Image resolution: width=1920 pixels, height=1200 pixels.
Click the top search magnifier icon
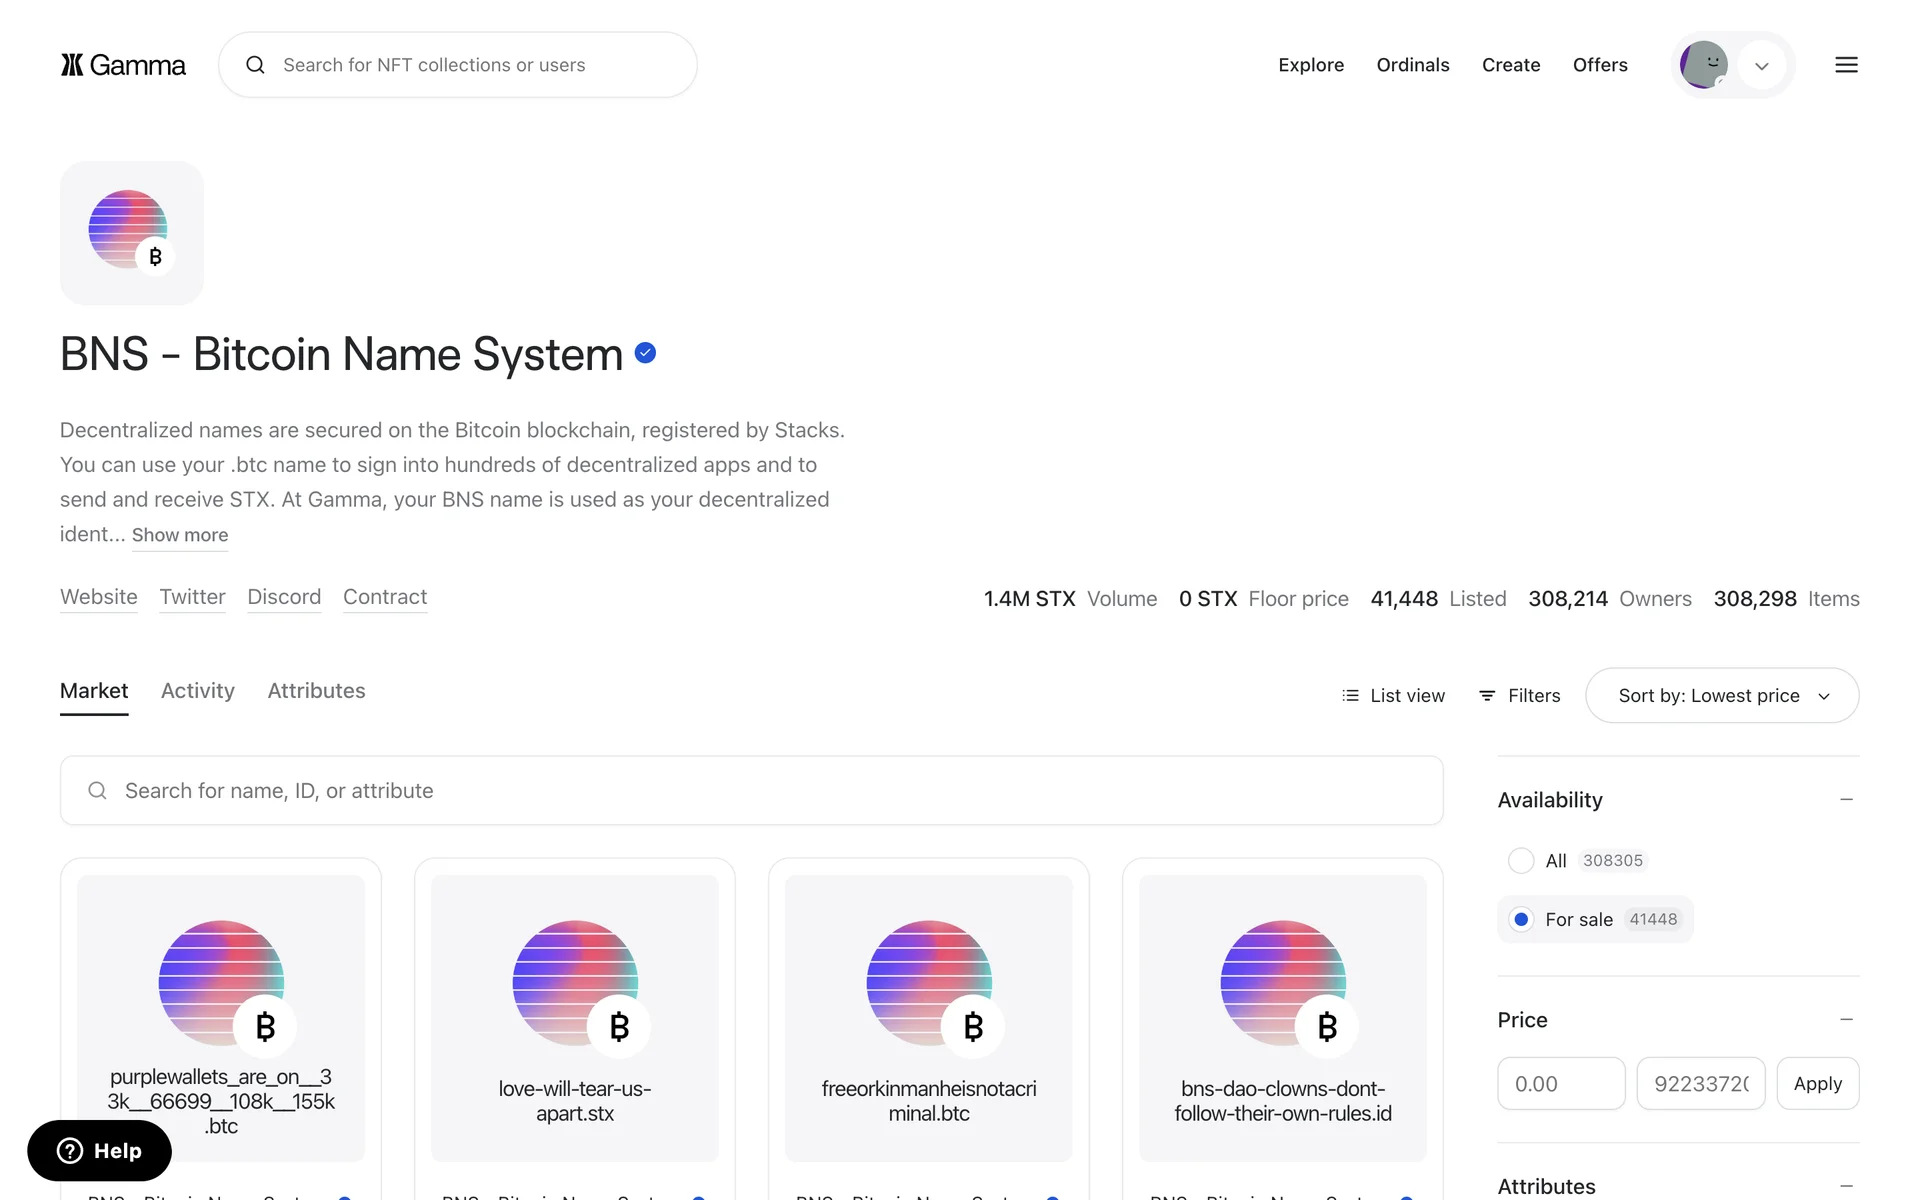pos(256,65)
